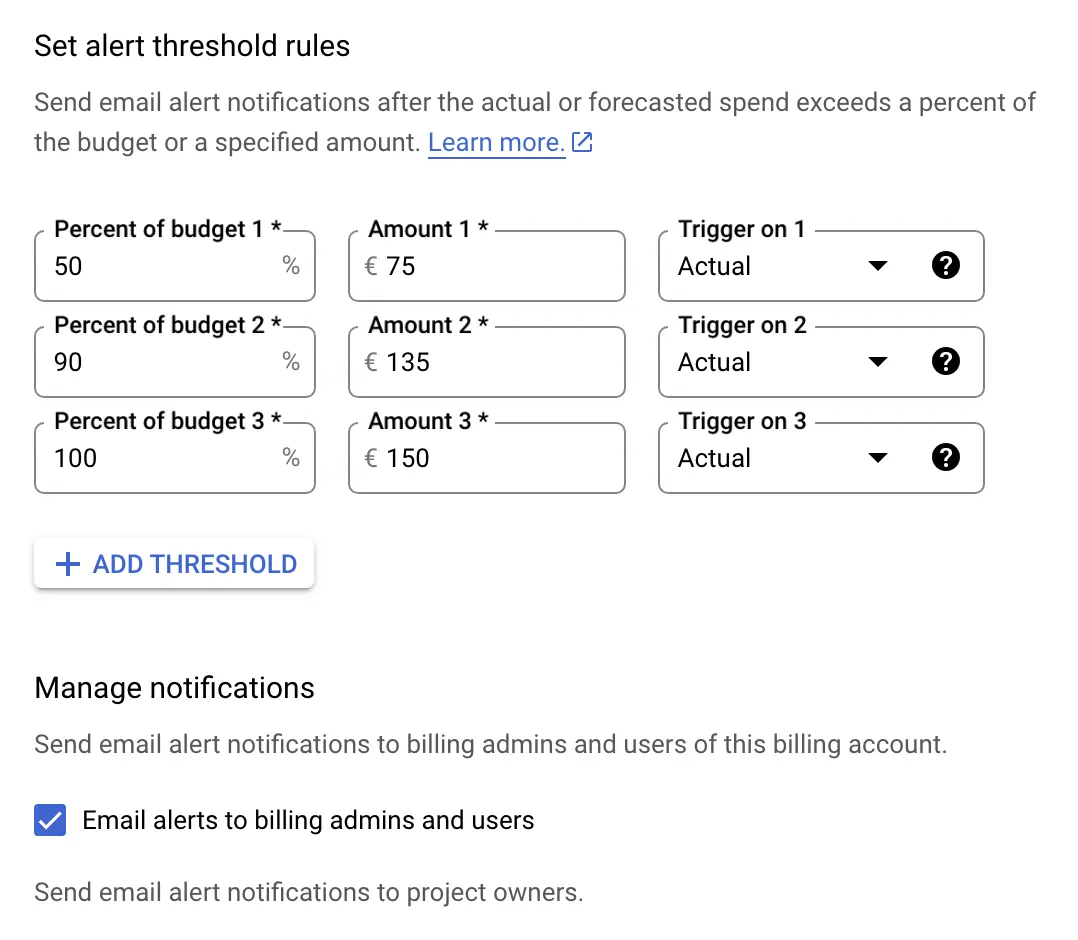Click the Amount 3 input showing 150
1078x940 pixels.
(500, 459)
